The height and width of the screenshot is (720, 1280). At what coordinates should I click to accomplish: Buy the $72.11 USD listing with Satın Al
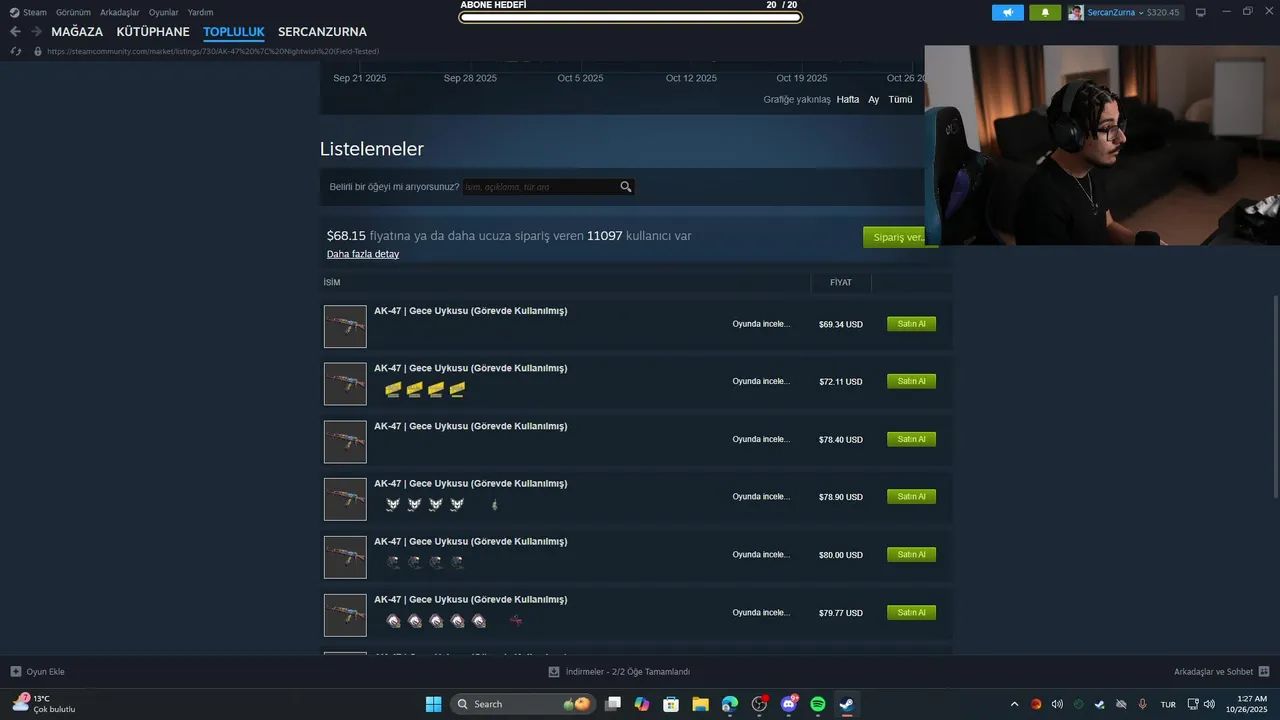pos(911,381)
